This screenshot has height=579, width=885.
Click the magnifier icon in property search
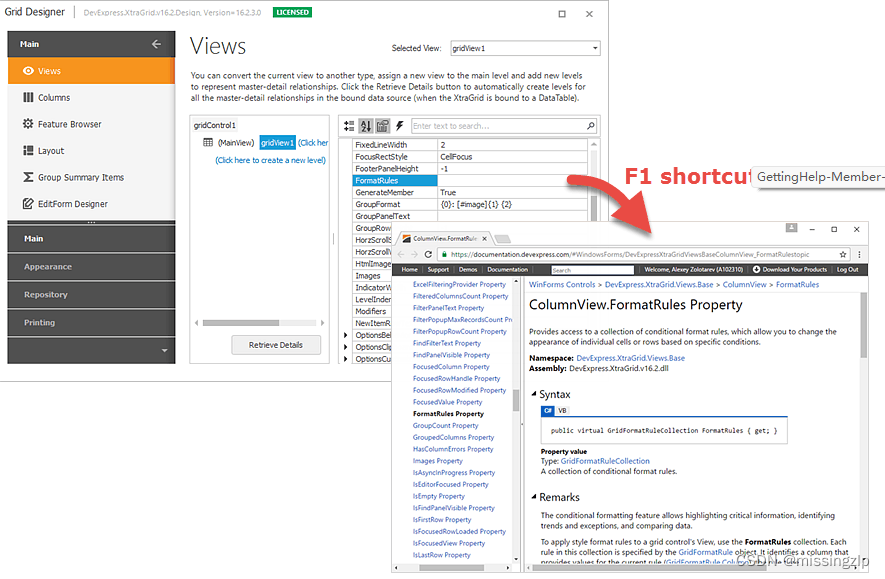[590, 126]
